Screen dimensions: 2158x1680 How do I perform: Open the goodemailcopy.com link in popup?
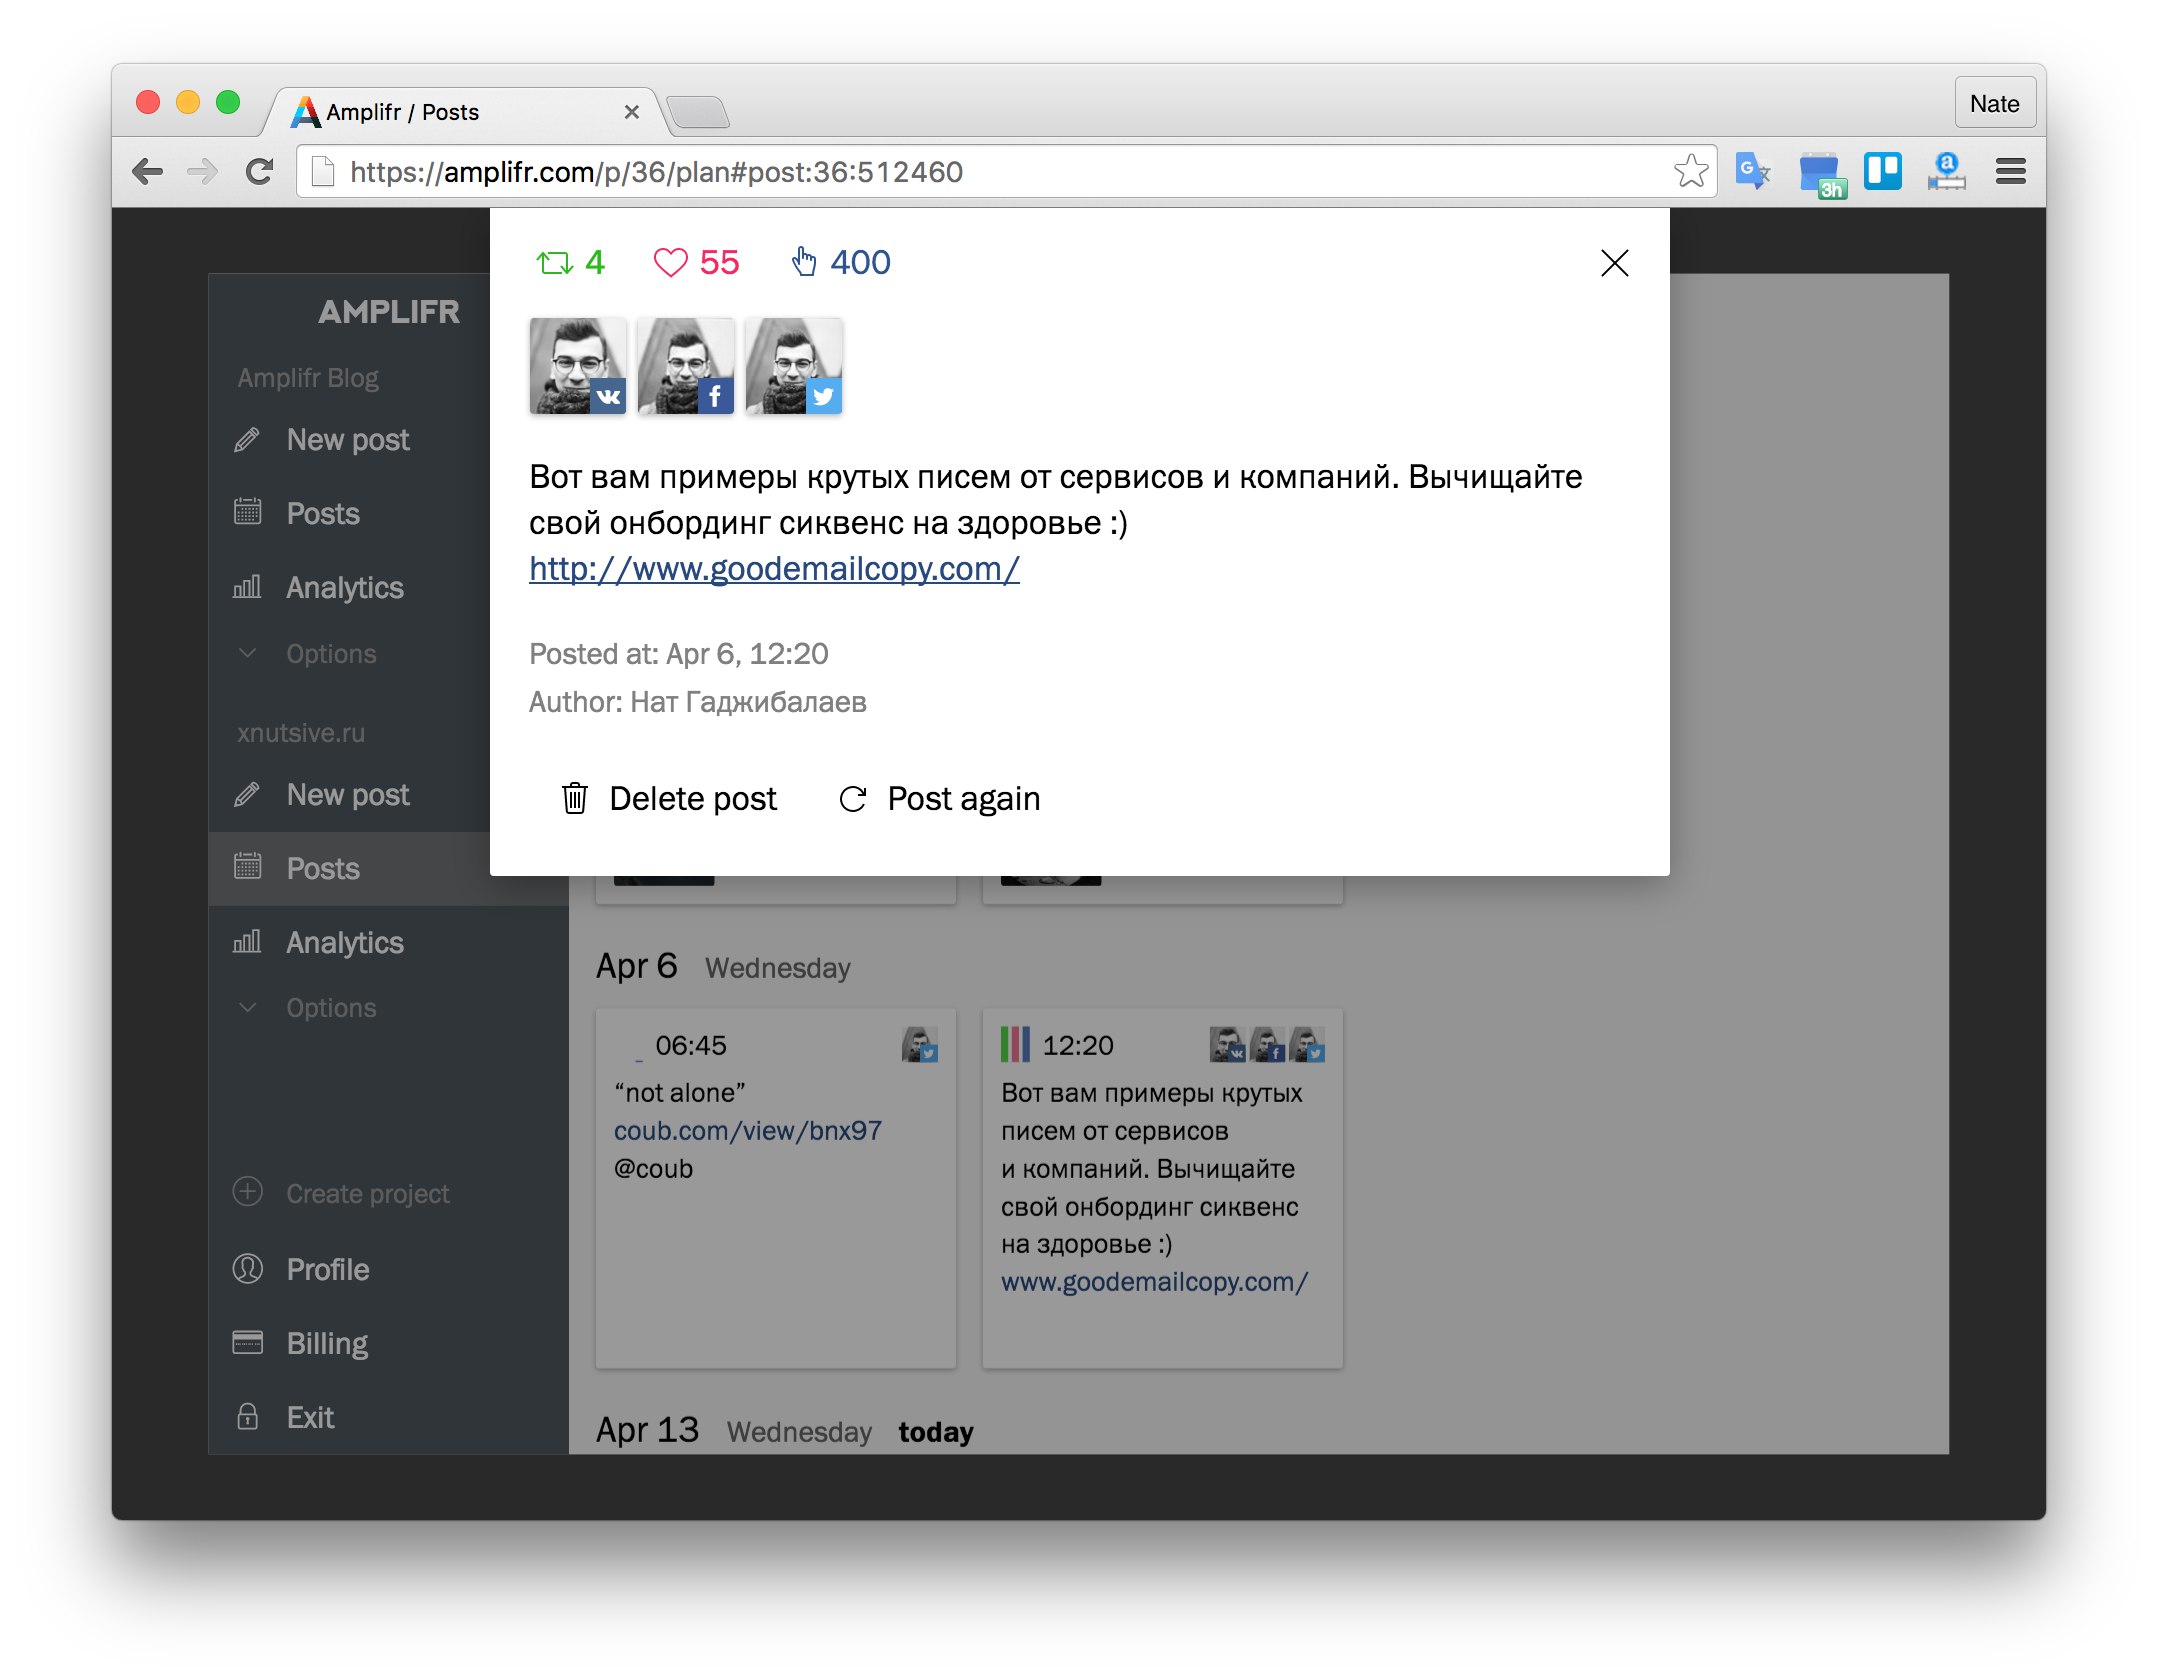pyautogui.click(x=774, y=568)
